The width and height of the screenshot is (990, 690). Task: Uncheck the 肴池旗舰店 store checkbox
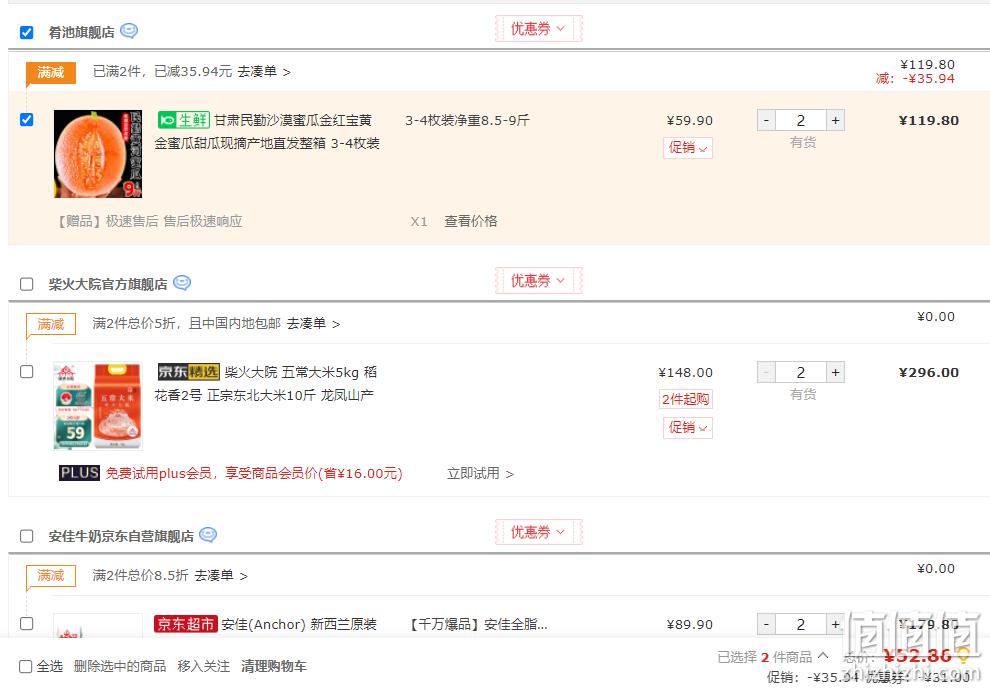(27, 32)
